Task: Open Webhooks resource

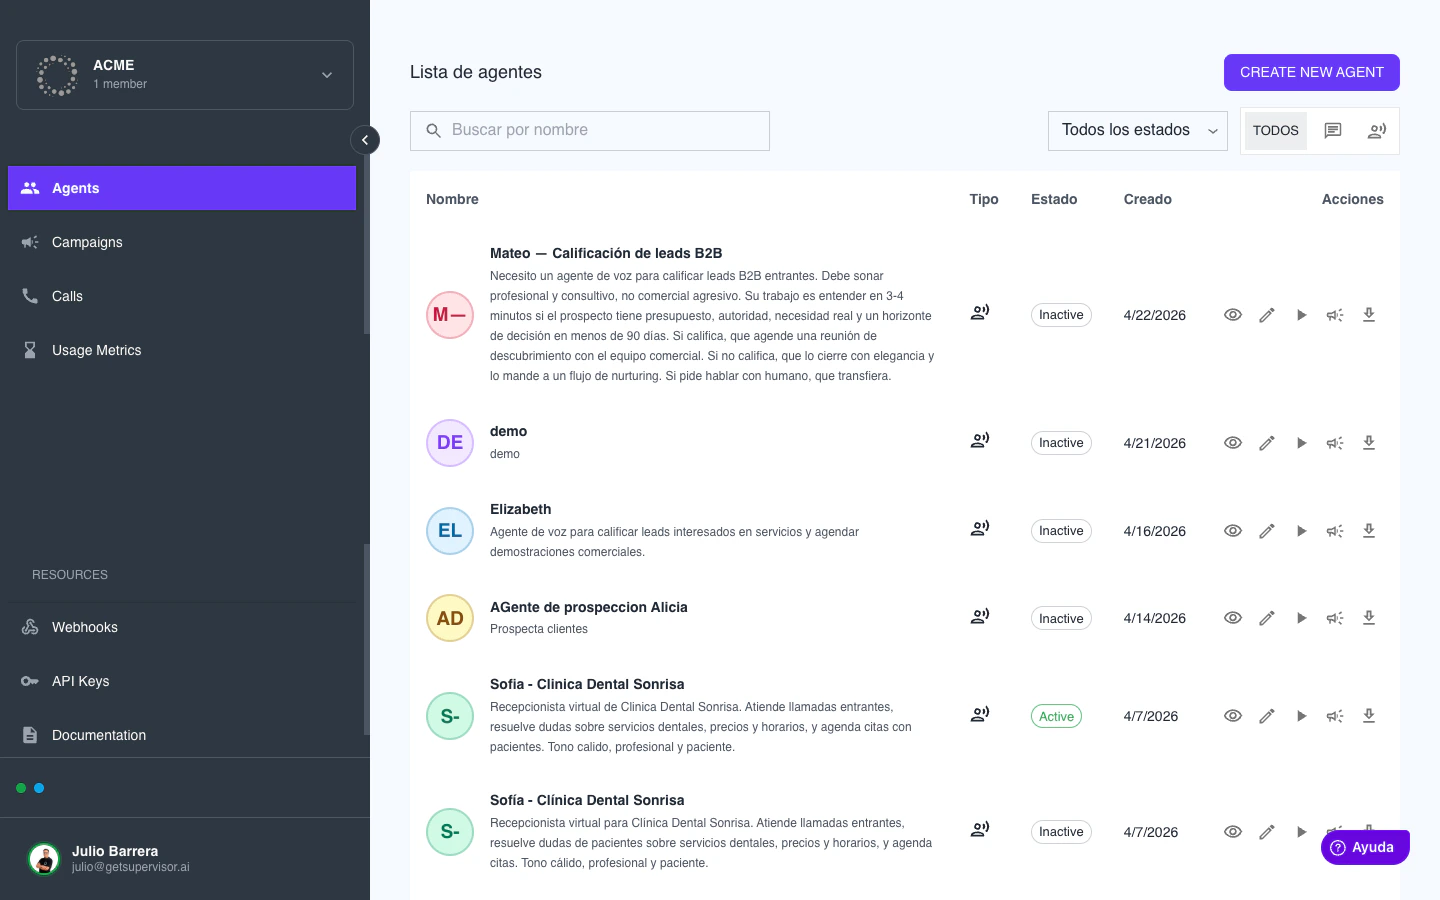Action: click(x=182, y=627)
